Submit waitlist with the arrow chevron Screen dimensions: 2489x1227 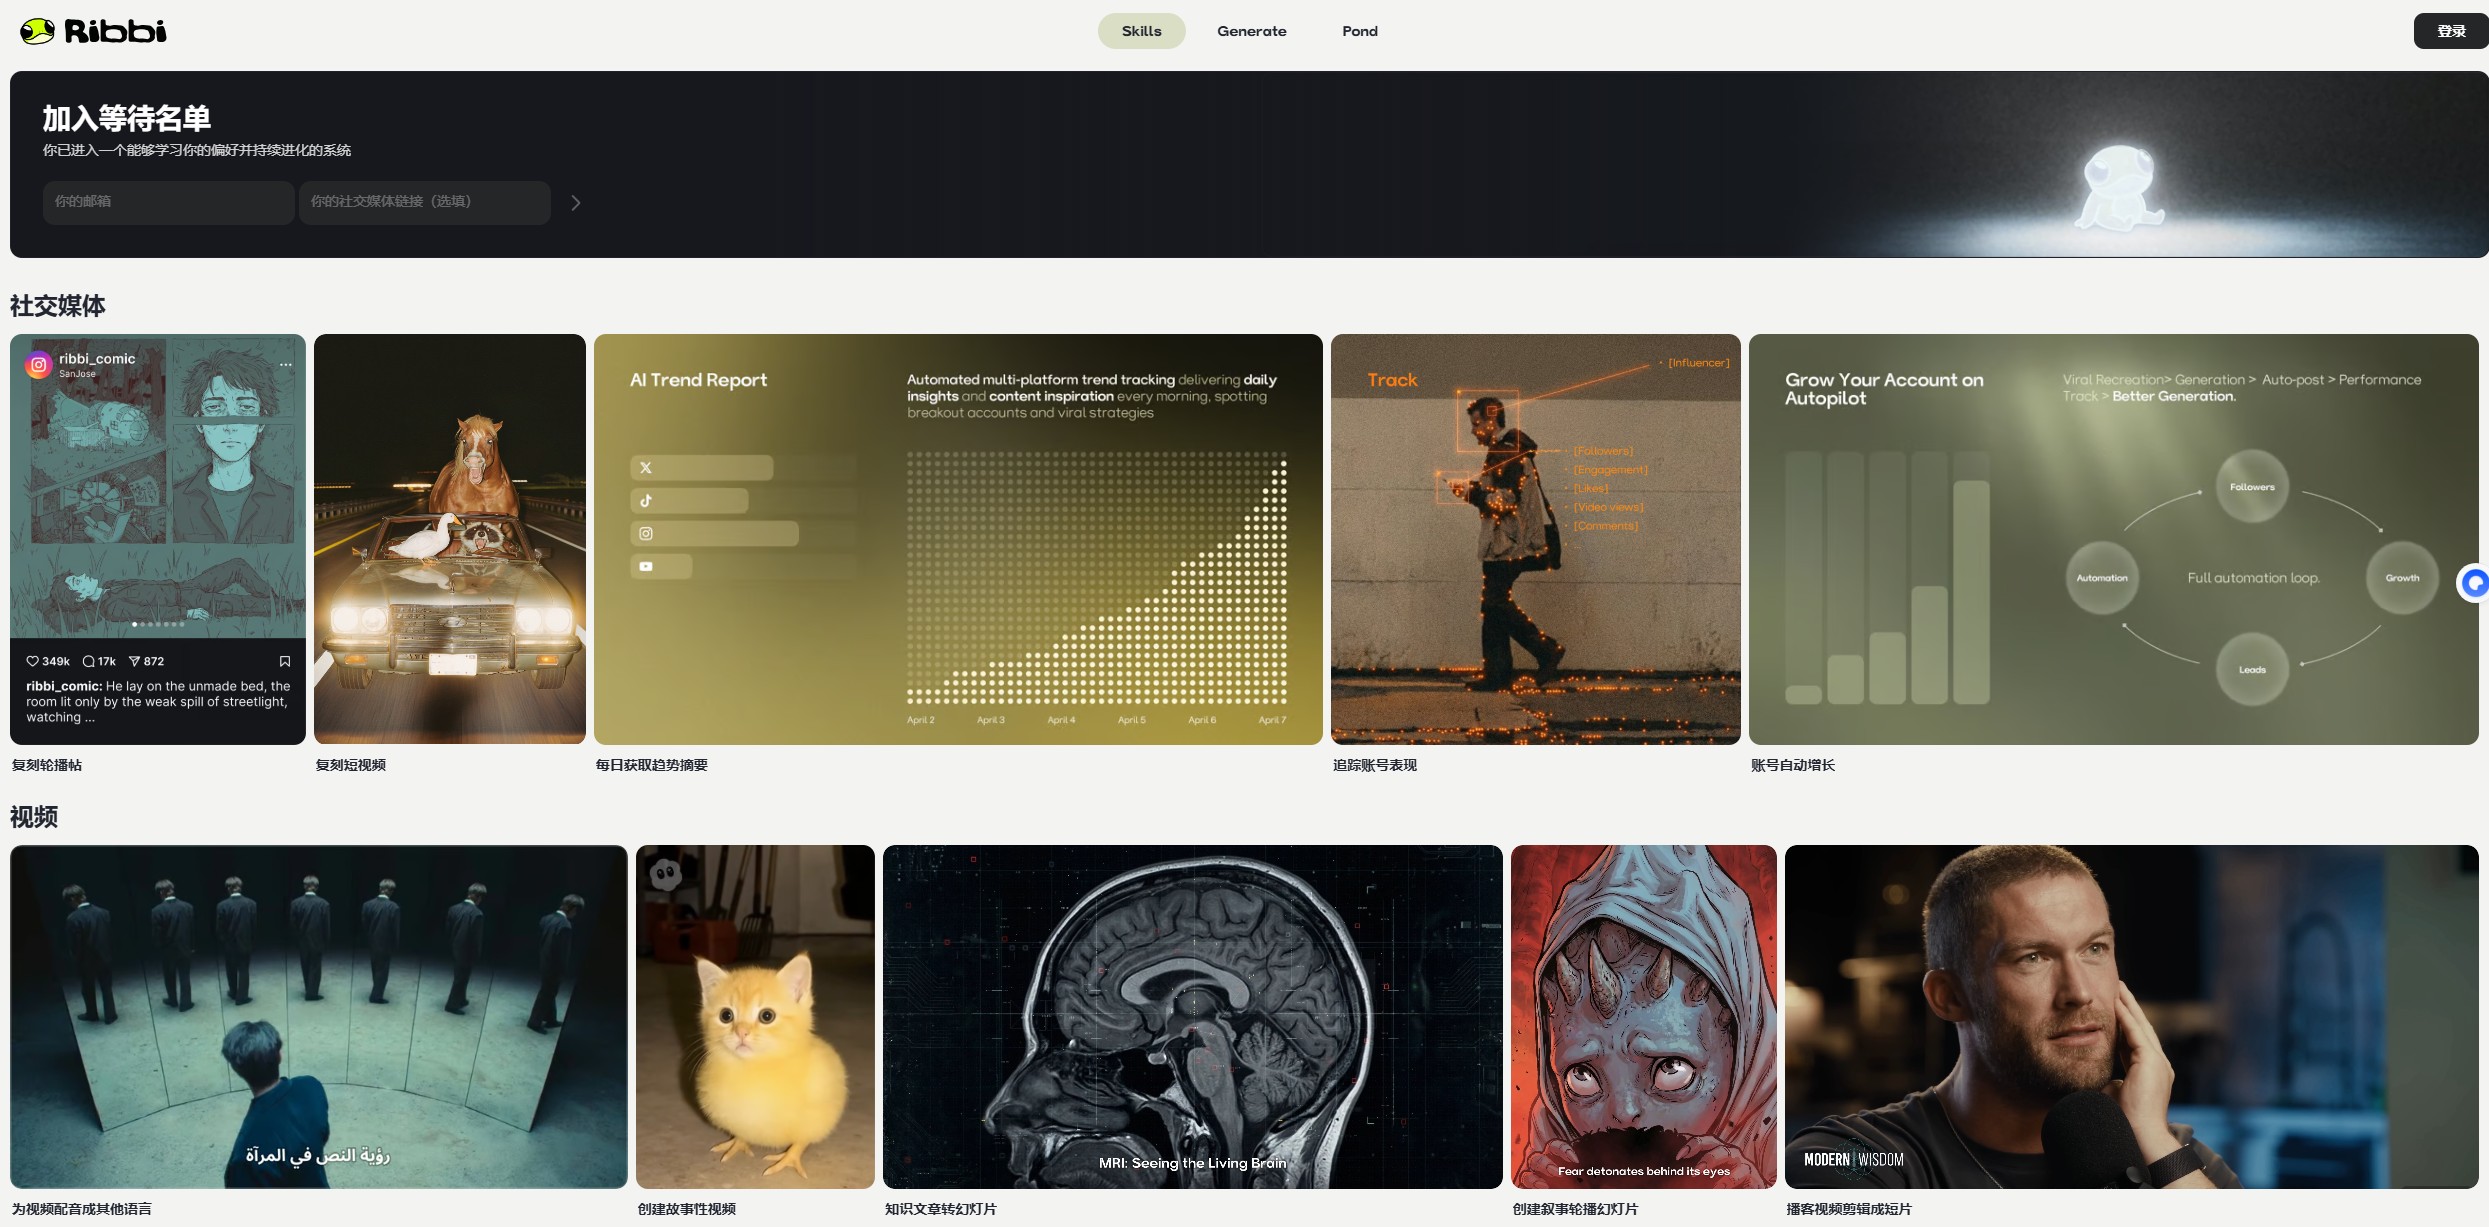point(575,203)
